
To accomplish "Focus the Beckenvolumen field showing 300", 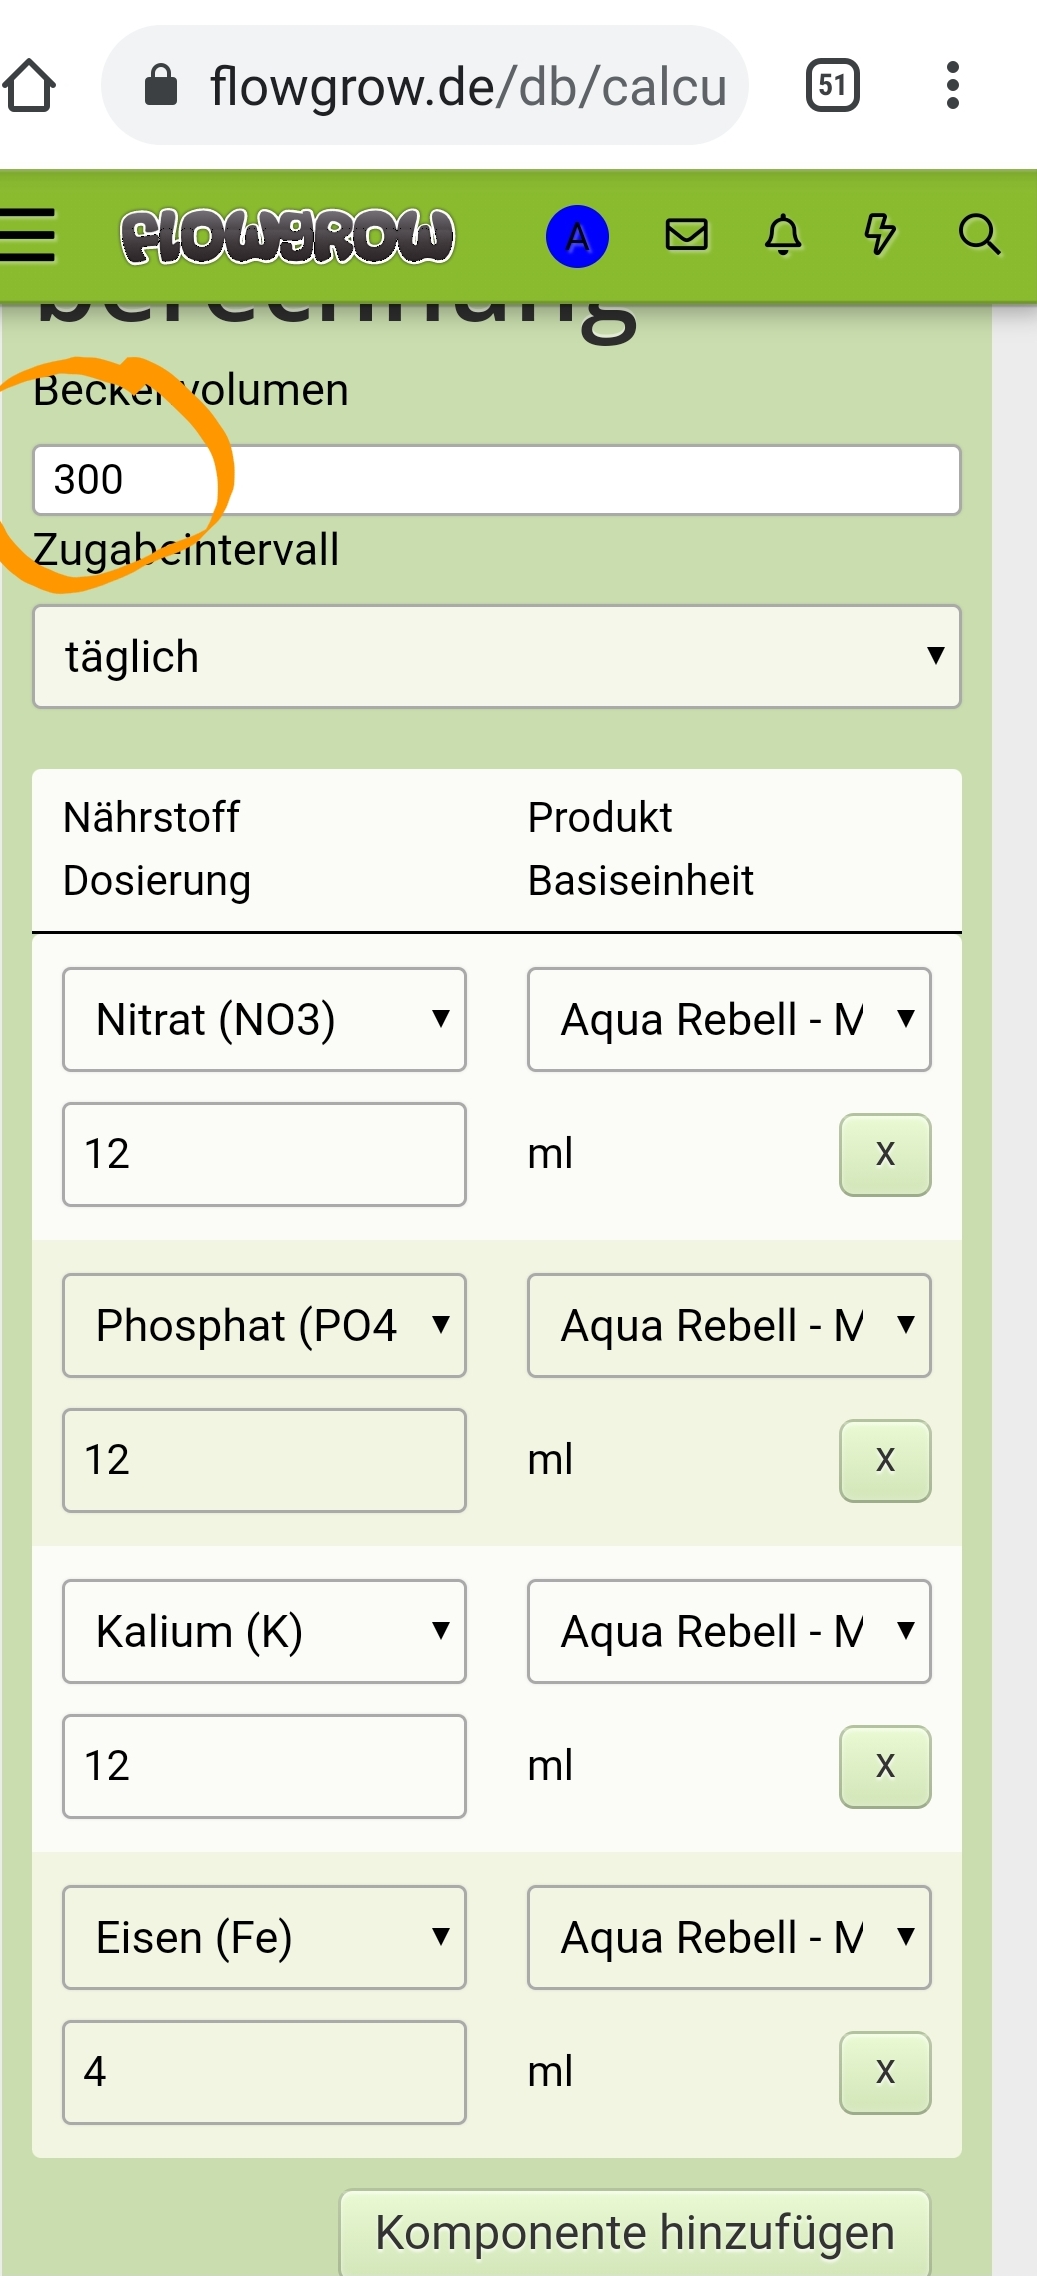I will point(497,480).
